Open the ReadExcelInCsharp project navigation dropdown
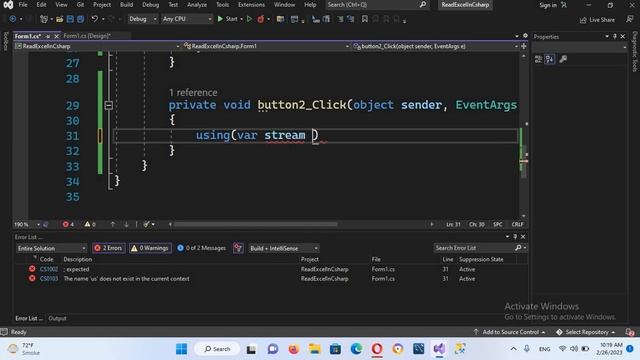 coord(97,47)
